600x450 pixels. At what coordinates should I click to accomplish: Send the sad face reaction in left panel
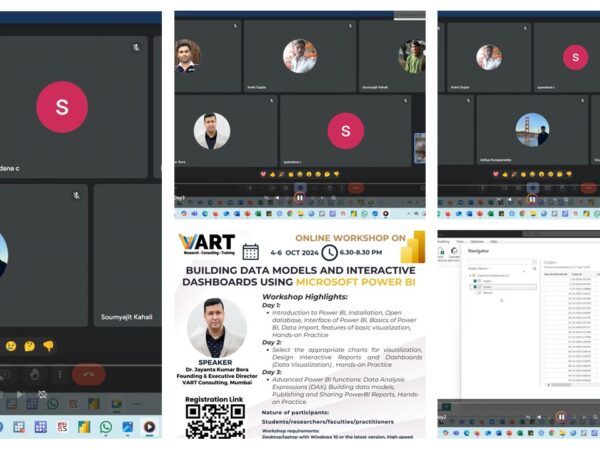pos(11,346)
